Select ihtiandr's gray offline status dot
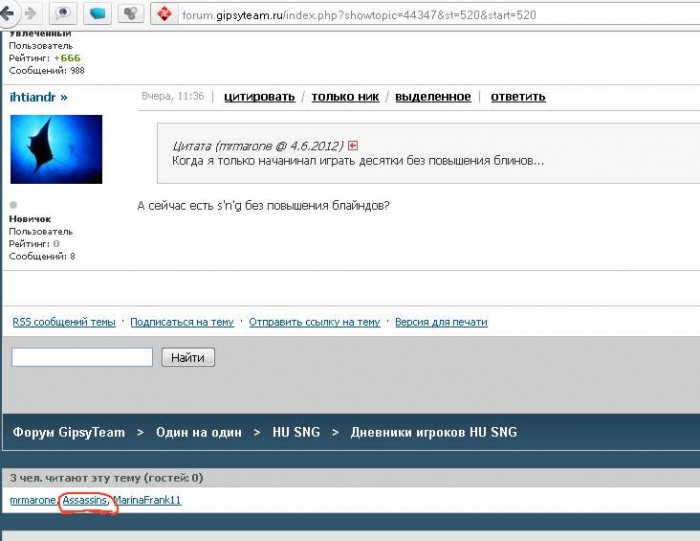The height and width of the screenshot is (541, 700). pyautogui.click(x=13, y=205)
